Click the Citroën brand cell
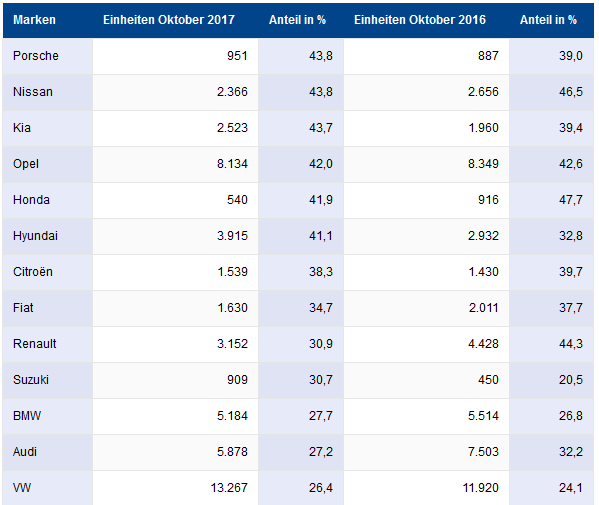Image resolution: width=599 pixels, height=505 pixels. [48, 272]
